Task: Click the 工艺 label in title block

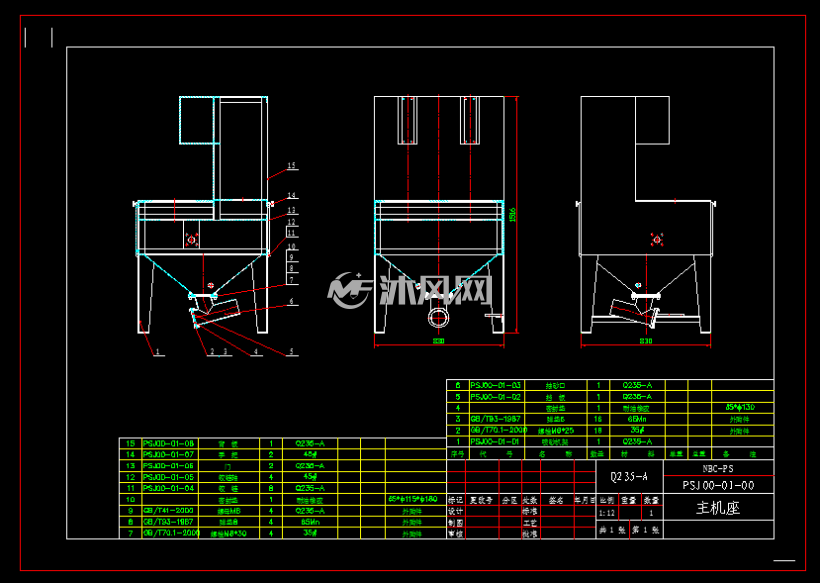Action: (x=530, y=522)
